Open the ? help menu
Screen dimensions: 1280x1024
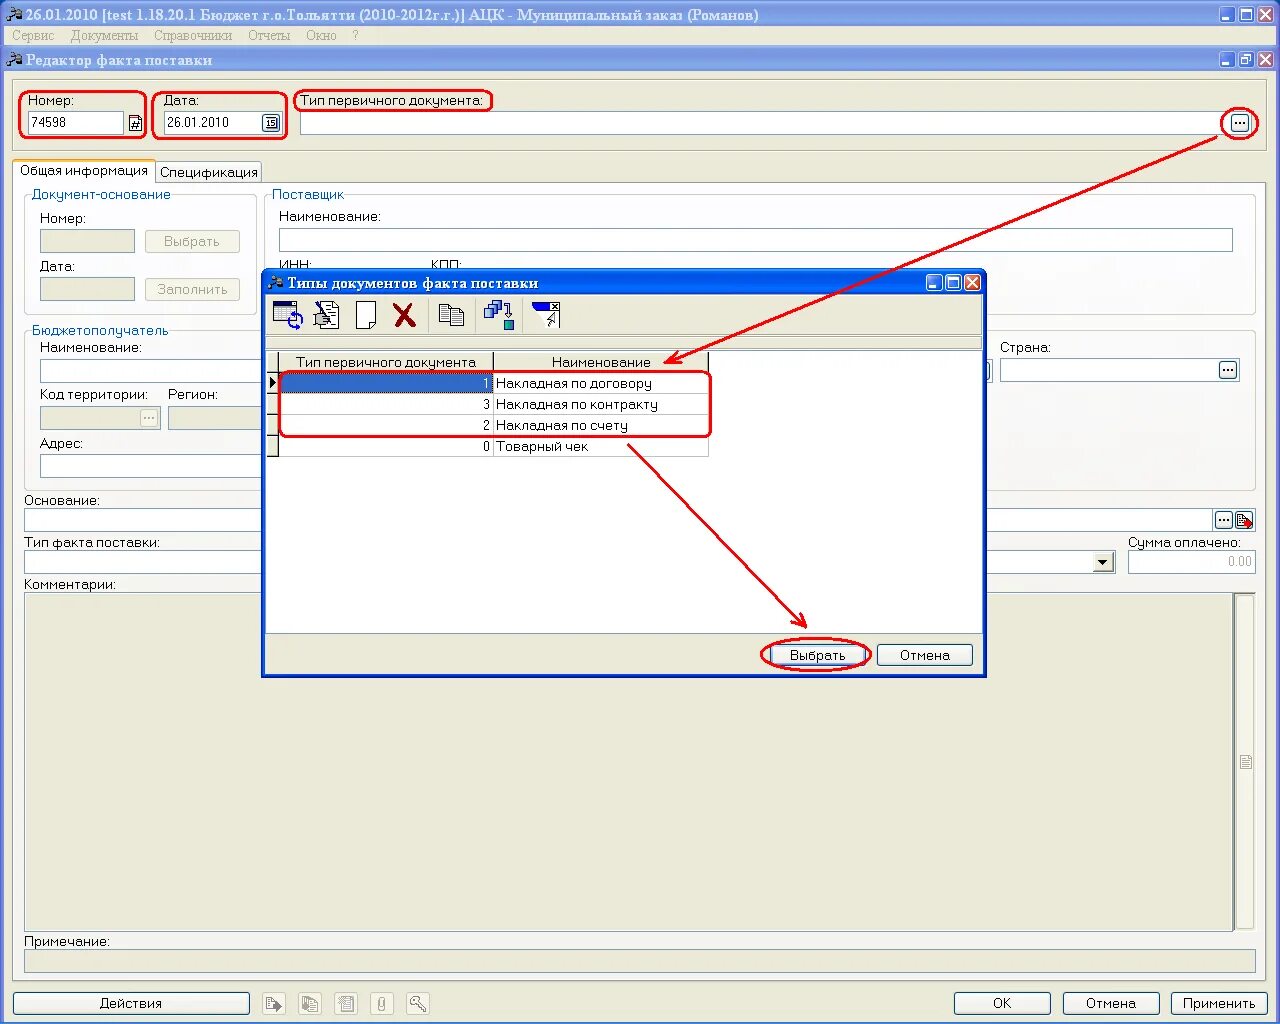[355, 35]
